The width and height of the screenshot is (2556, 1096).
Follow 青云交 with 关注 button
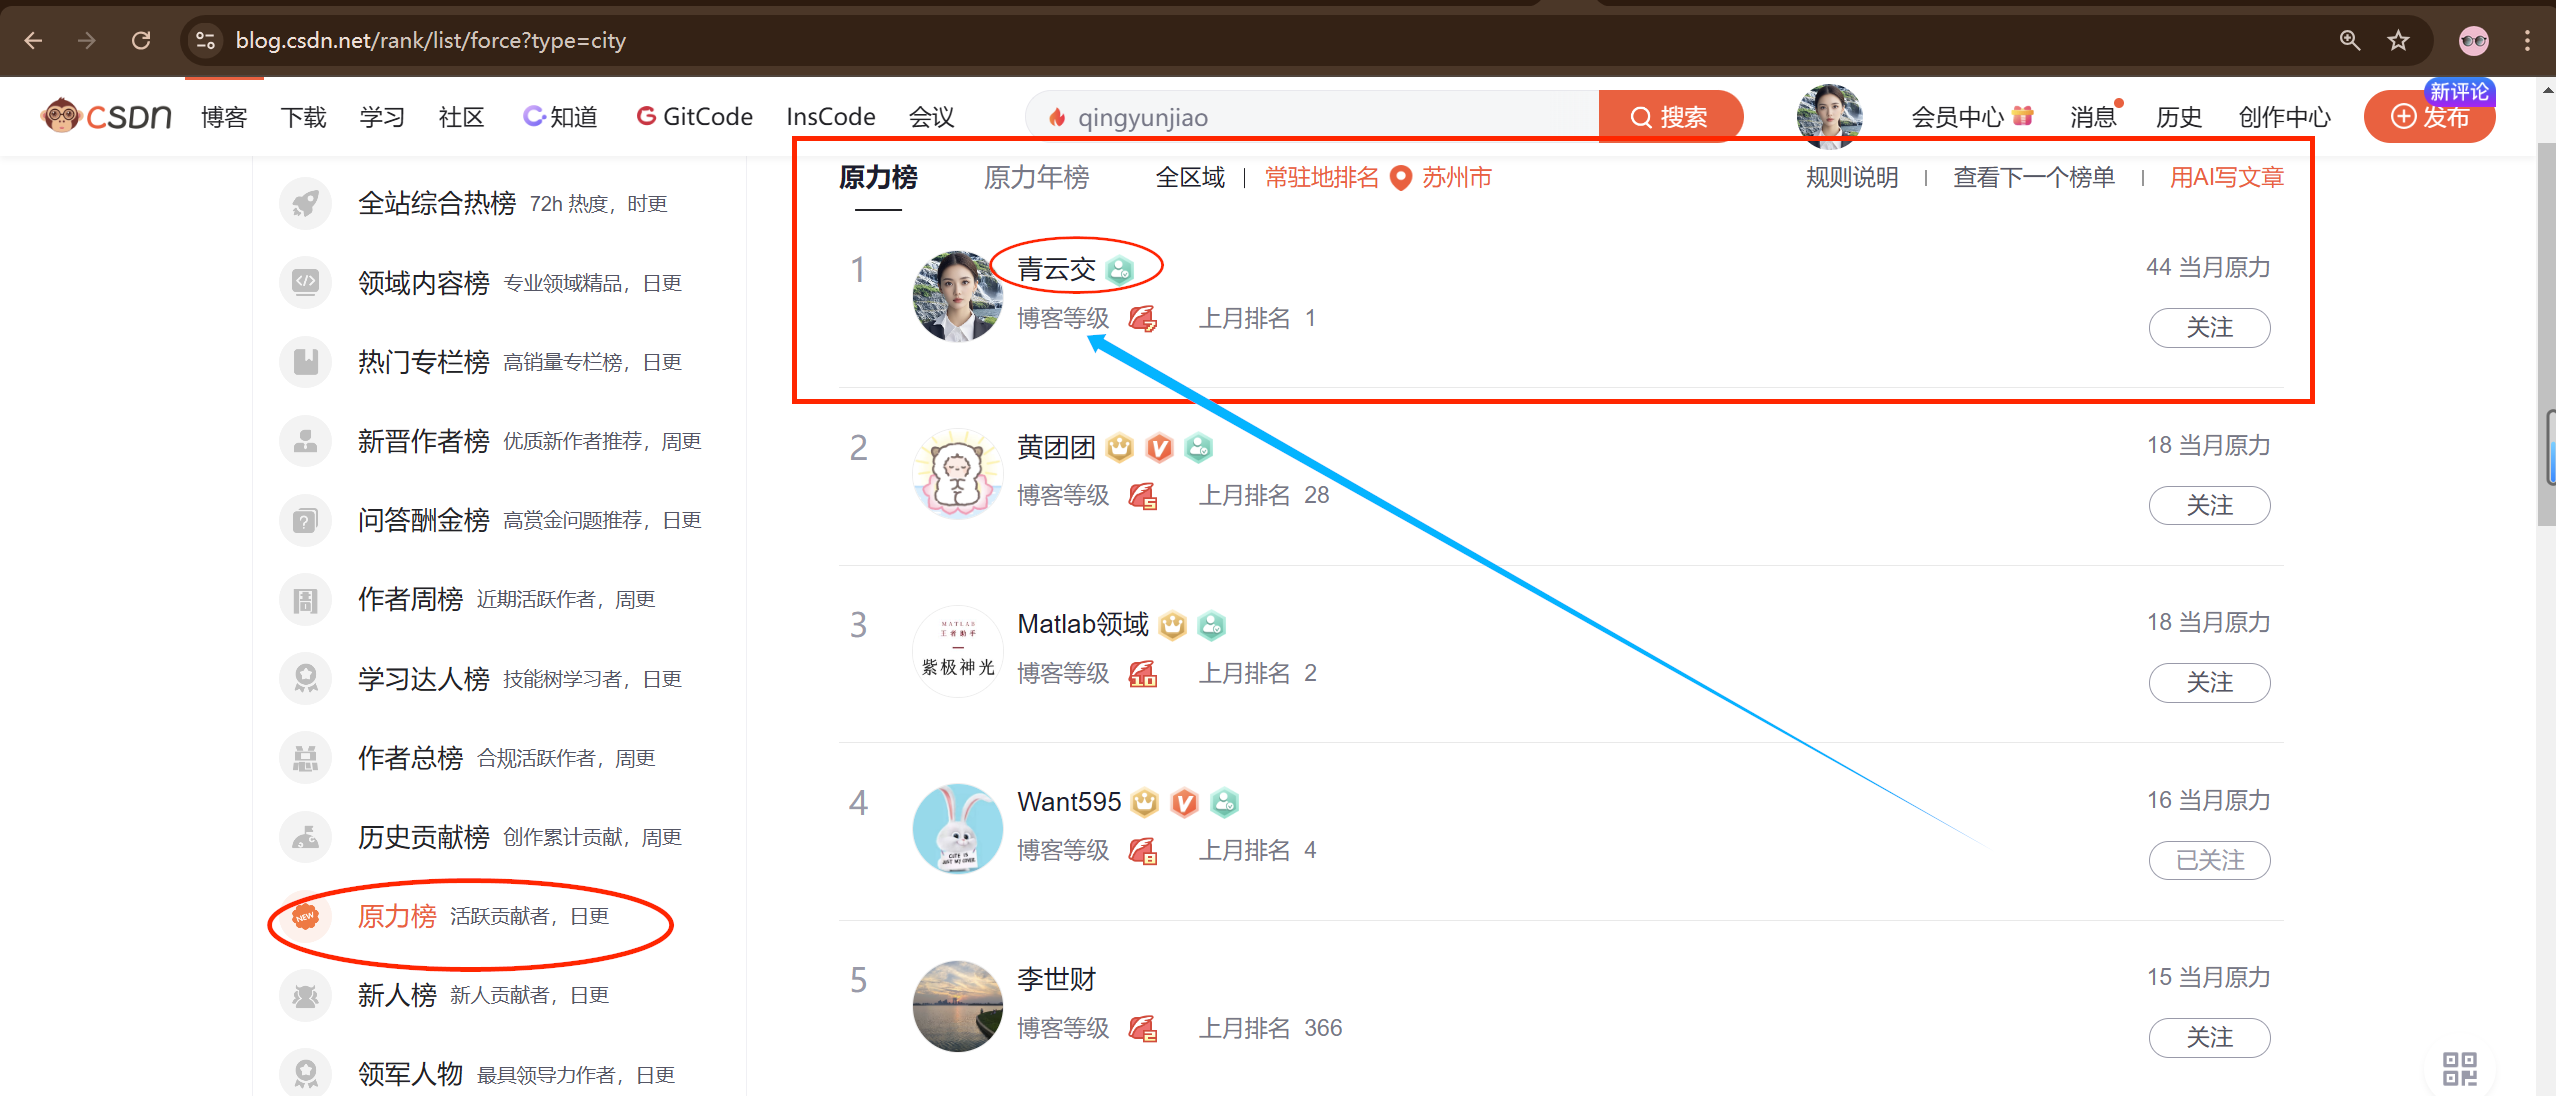pyautogui.click(x=2209, y=328)
